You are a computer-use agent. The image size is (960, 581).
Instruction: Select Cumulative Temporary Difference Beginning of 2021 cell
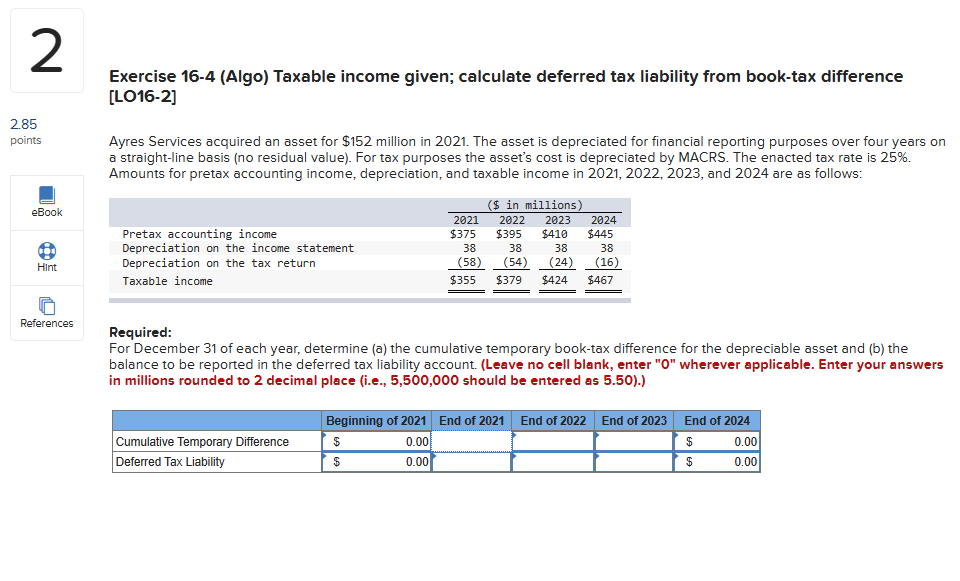tap(377, 441)
